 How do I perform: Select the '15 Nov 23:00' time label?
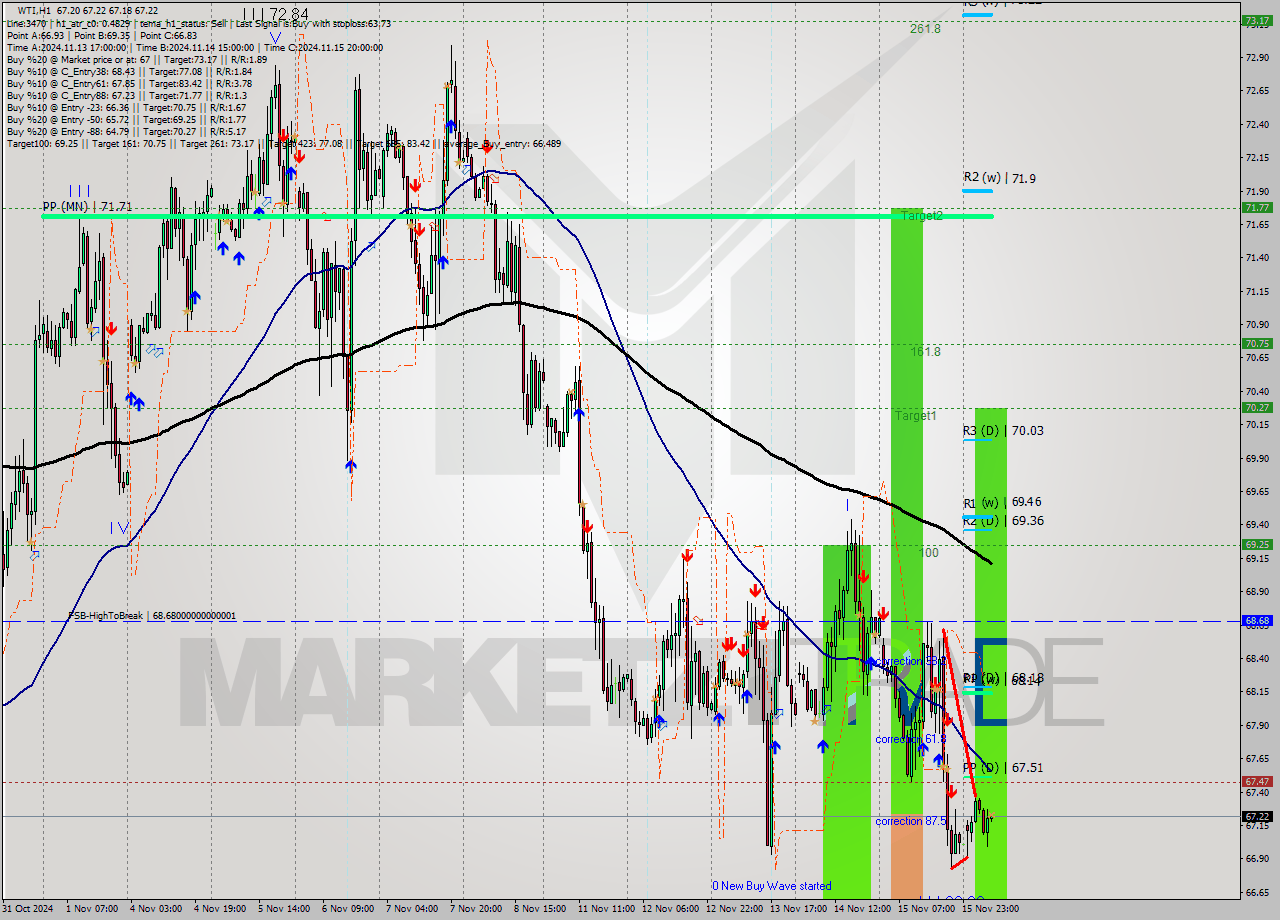[x=990, y=908]
